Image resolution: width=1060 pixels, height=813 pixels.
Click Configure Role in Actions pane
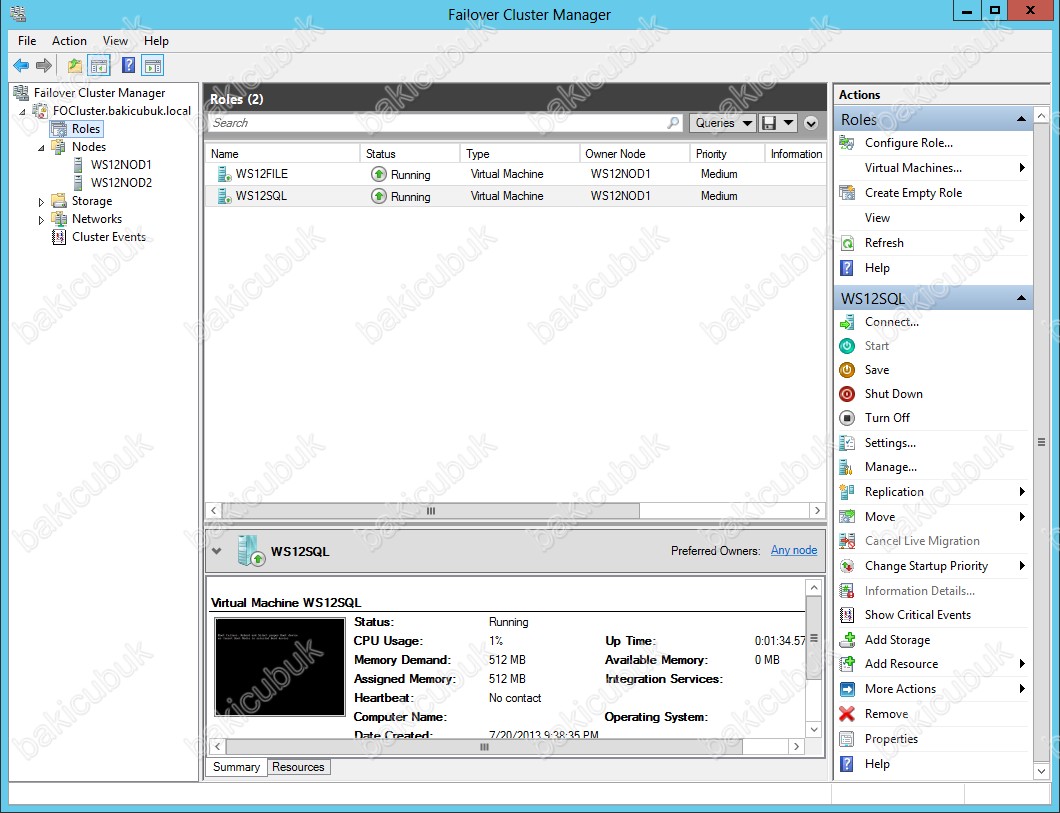(908, 143)
